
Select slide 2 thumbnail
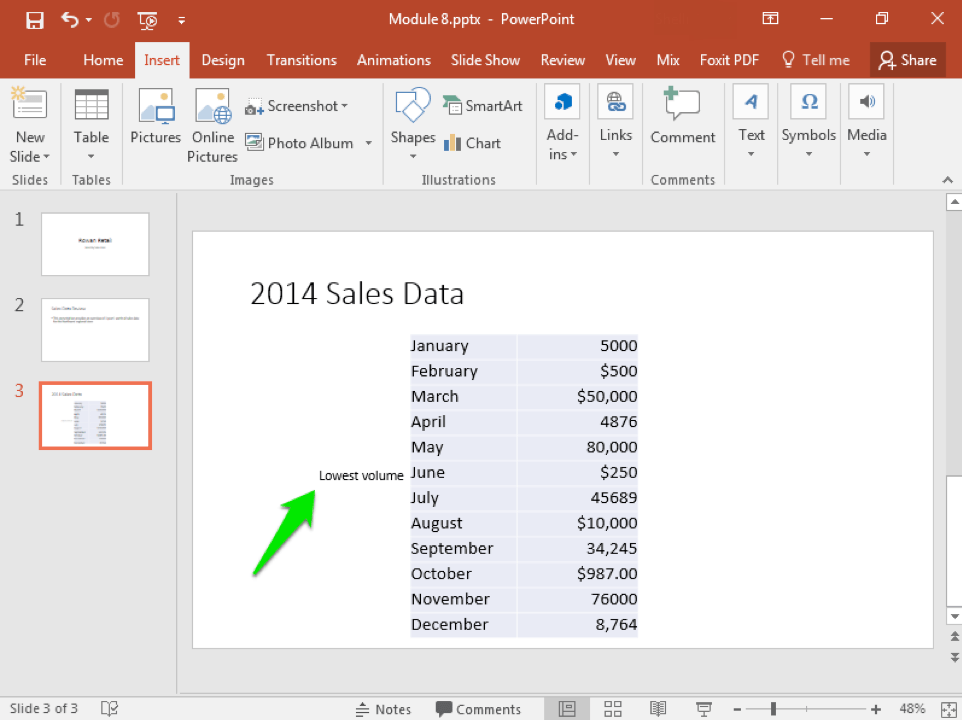95,330
